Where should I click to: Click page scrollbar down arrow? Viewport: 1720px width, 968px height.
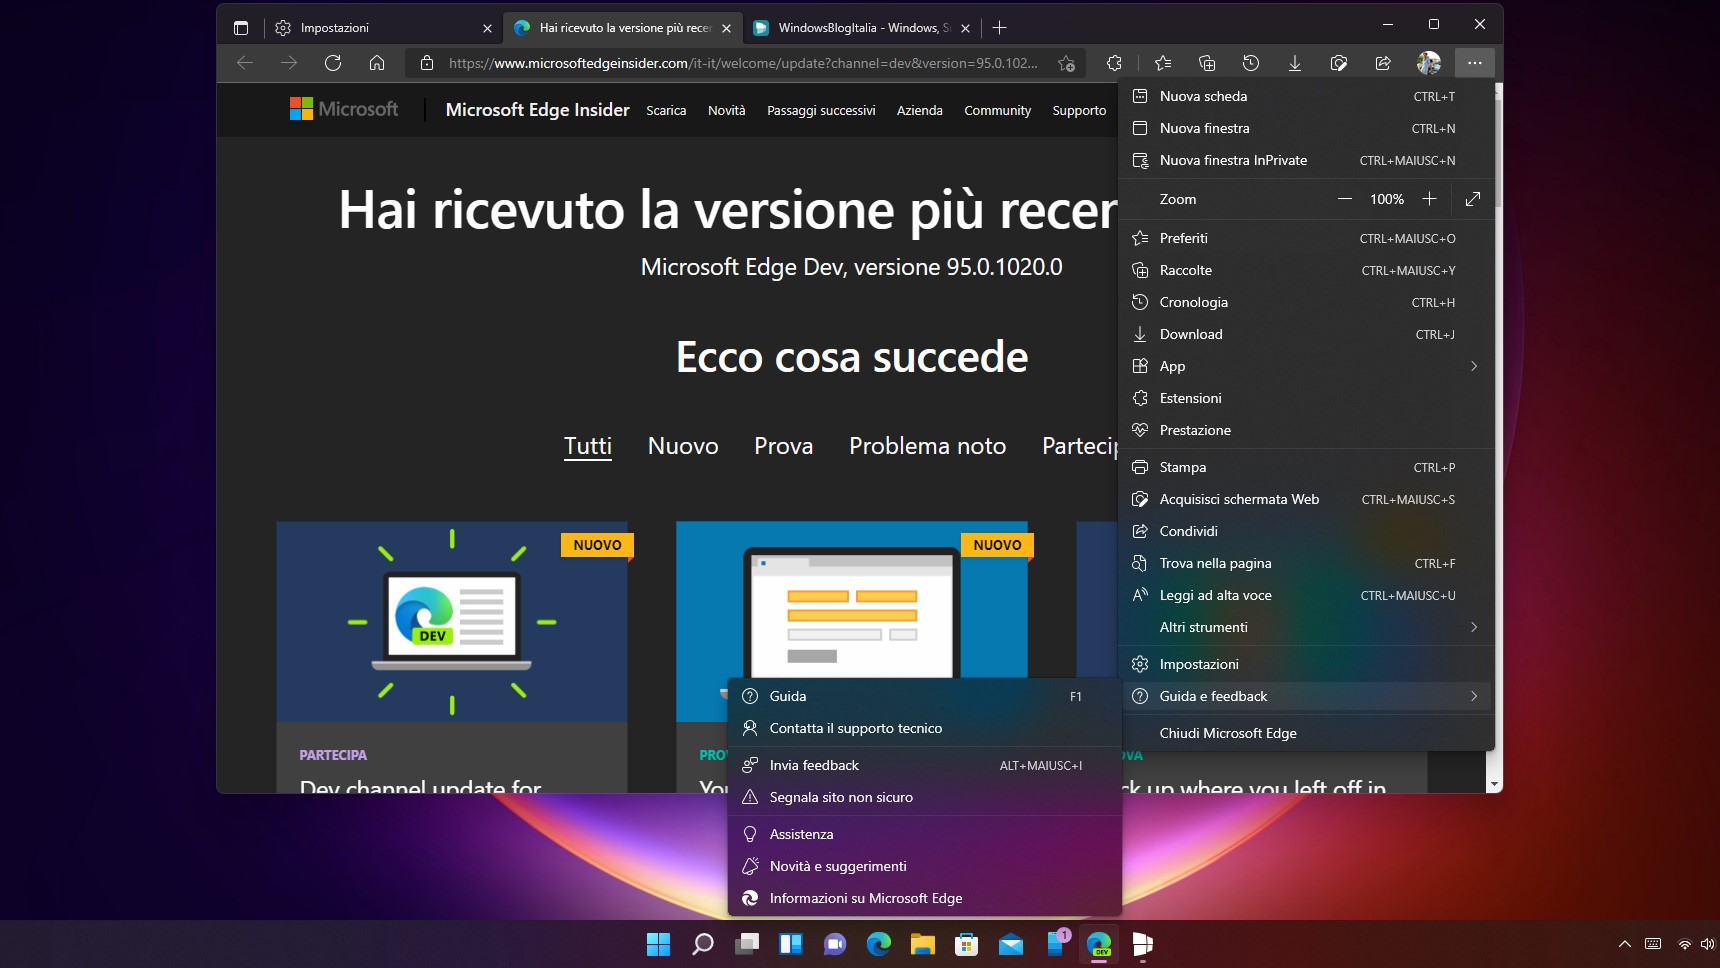point(1495,785)
